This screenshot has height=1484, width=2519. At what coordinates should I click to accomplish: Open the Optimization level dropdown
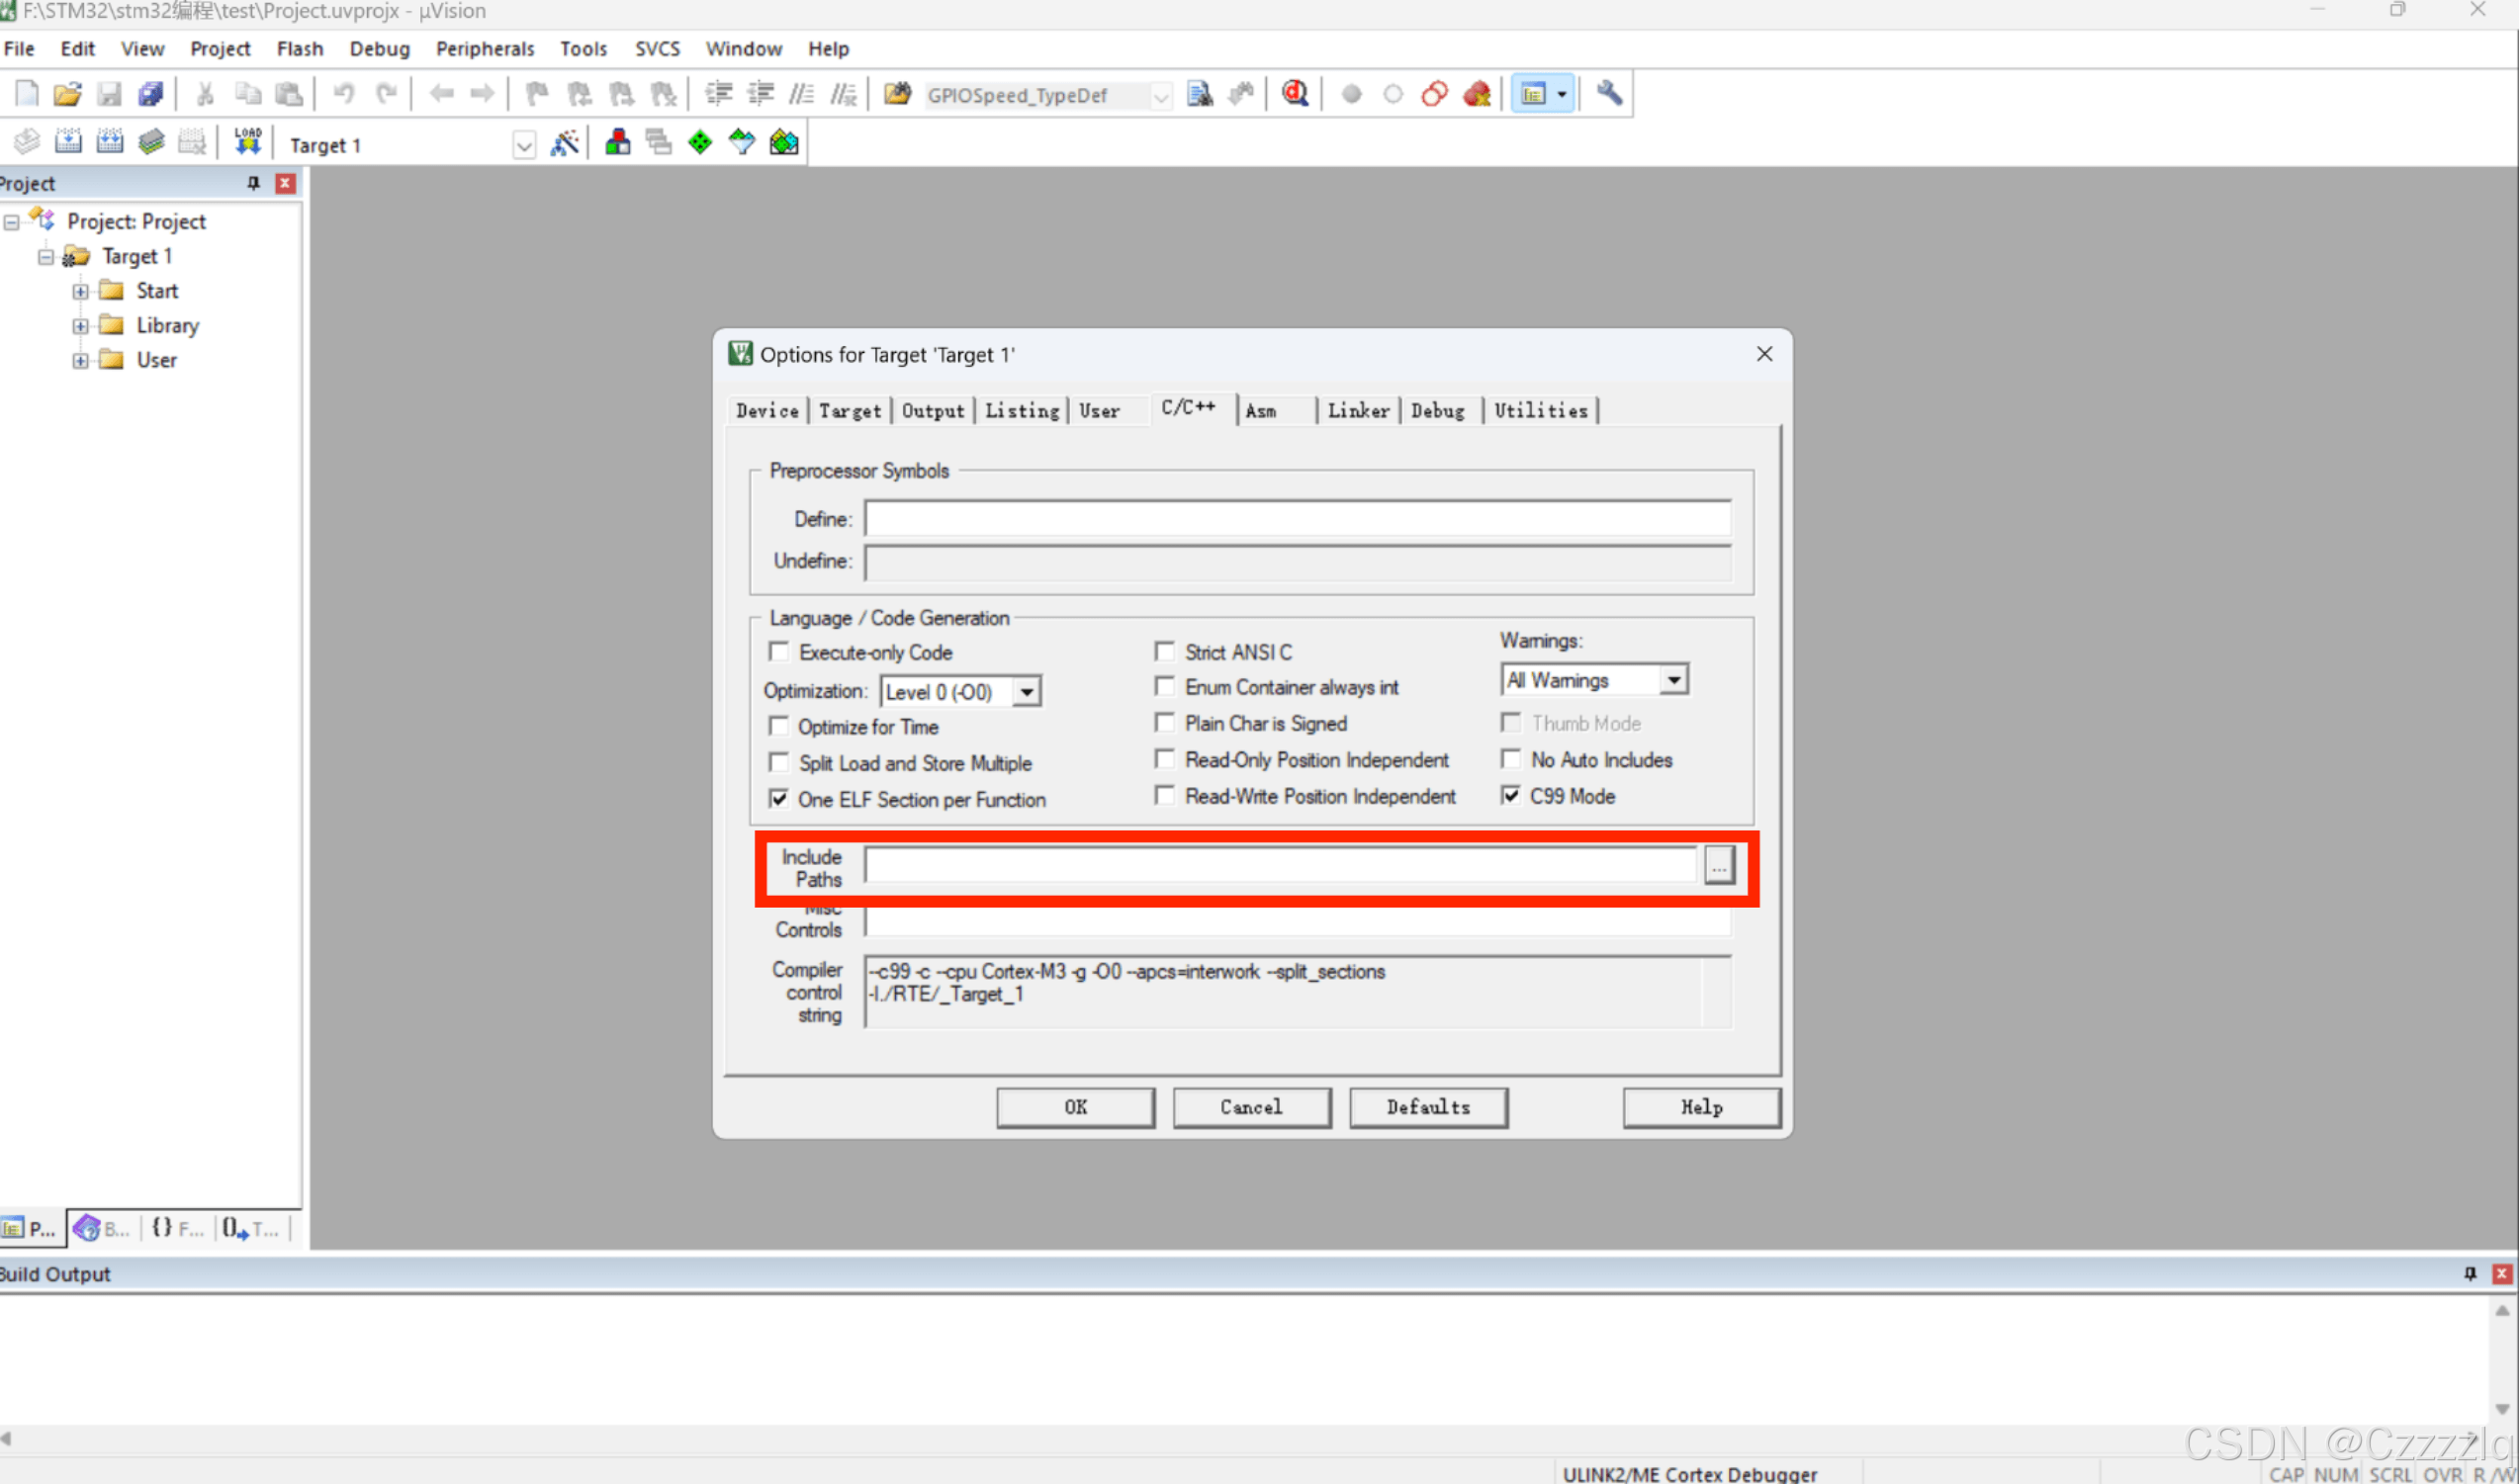coord(1026,692)
